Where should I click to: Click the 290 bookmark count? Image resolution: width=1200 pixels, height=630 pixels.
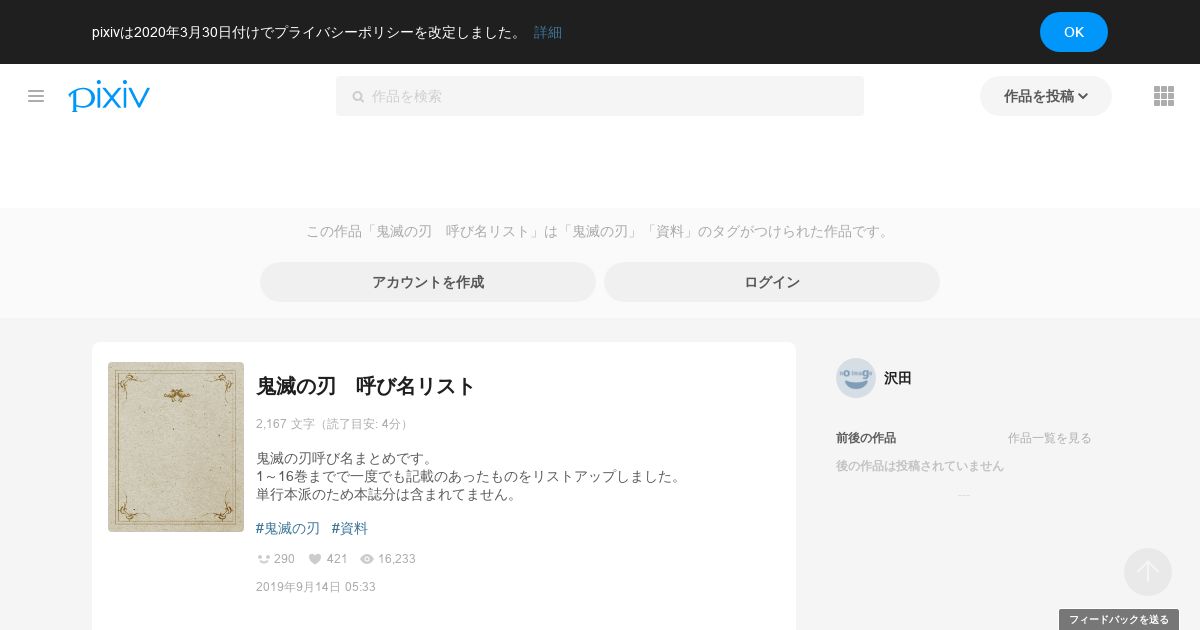coord(284,559)
